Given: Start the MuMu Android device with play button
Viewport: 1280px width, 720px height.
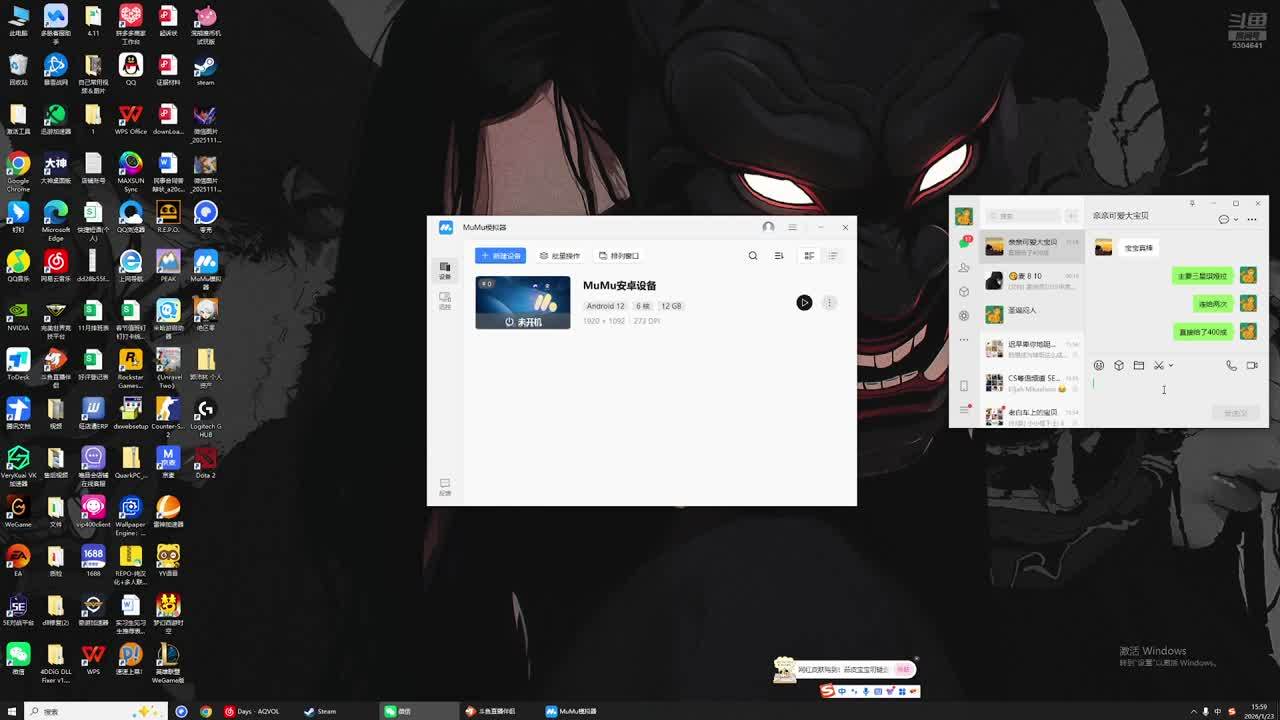Looking at the screenshot, I should [804, 303].
